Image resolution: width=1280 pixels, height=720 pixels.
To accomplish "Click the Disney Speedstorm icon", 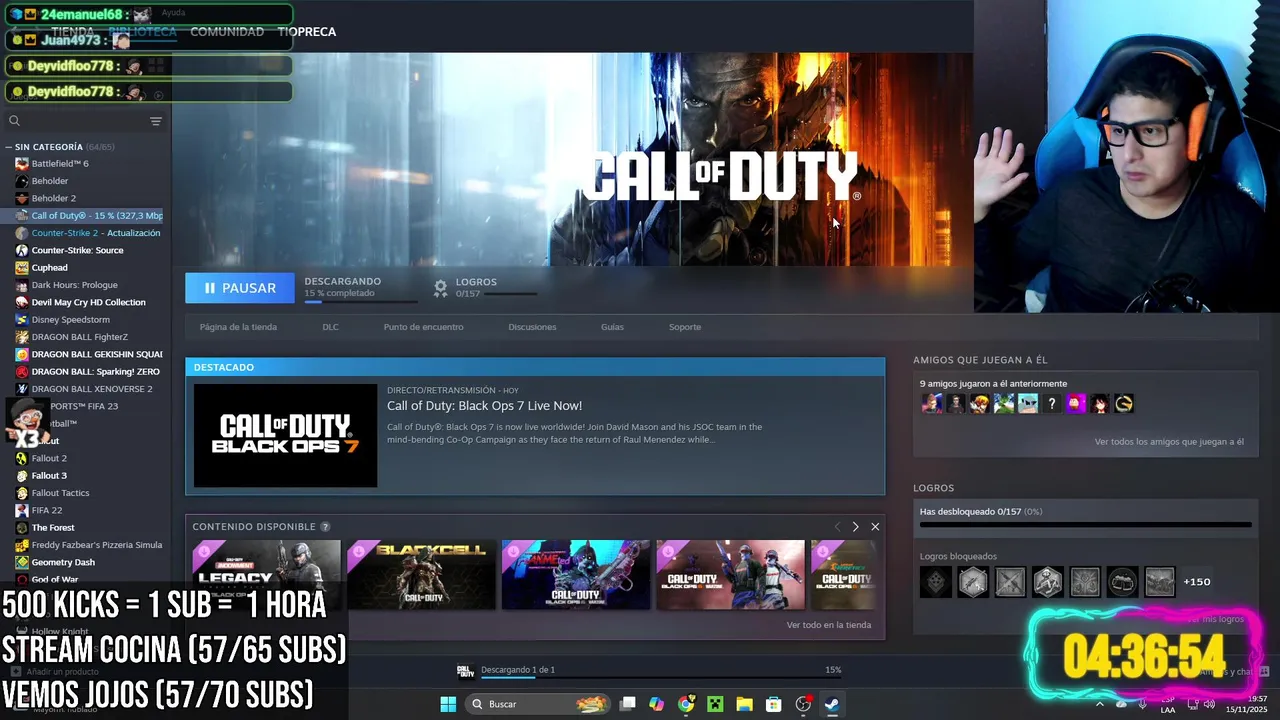I will pos(22,320).
